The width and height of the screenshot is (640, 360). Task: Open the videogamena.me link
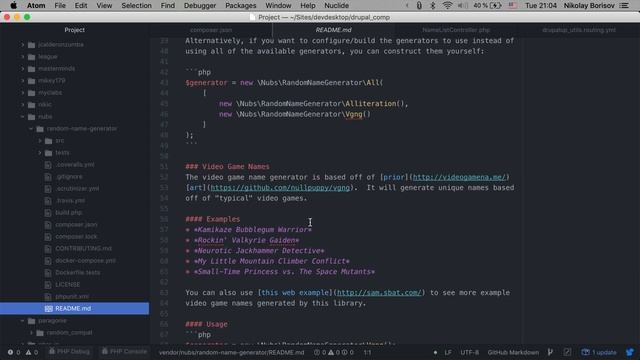[x=459, y=177]
